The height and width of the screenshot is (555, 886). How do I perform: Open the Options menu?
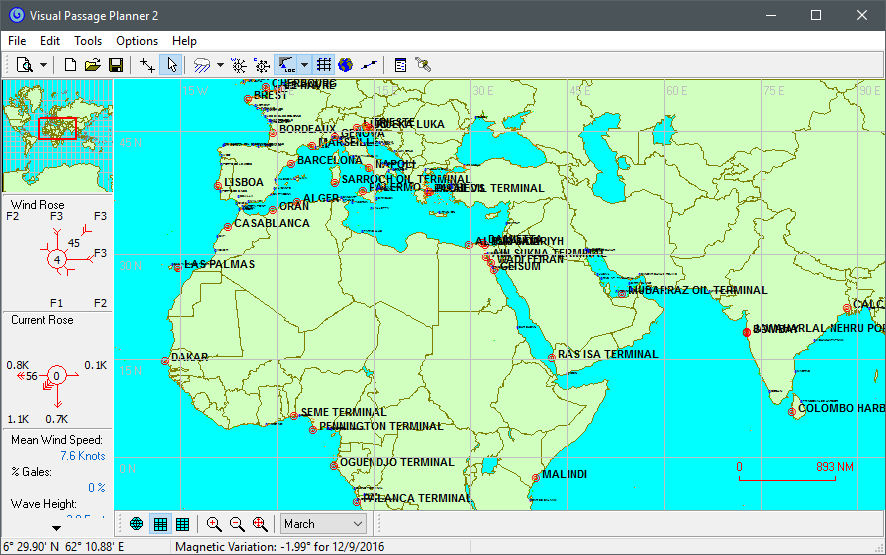tap(137, 41)
